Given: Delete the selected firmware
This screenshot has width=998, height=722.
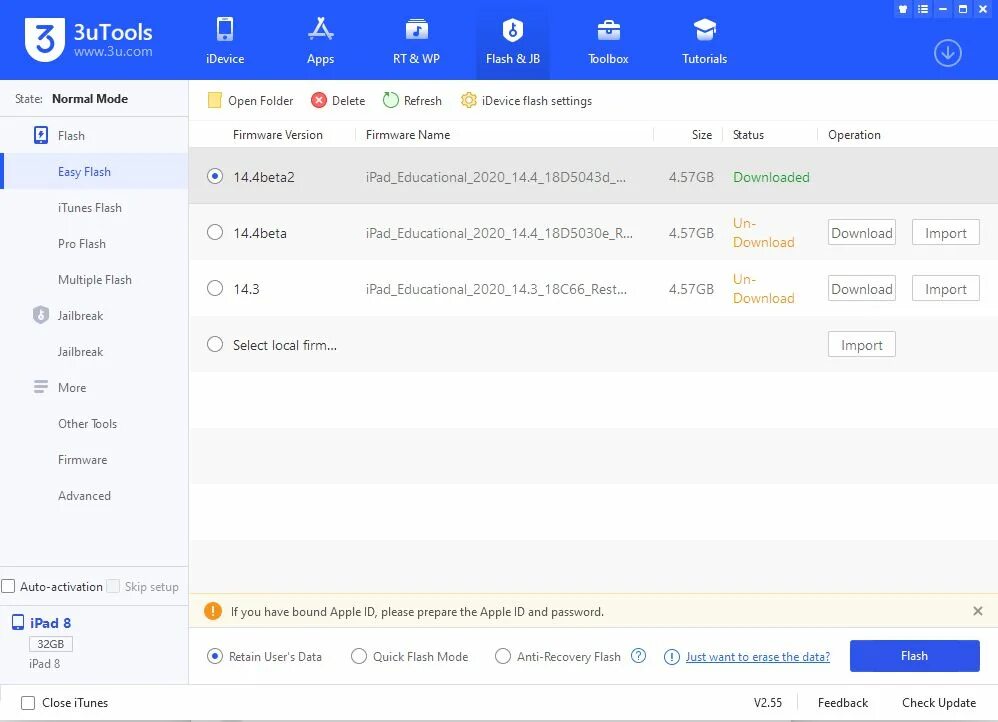Looking at the screenshot, I should pos(338,101).
